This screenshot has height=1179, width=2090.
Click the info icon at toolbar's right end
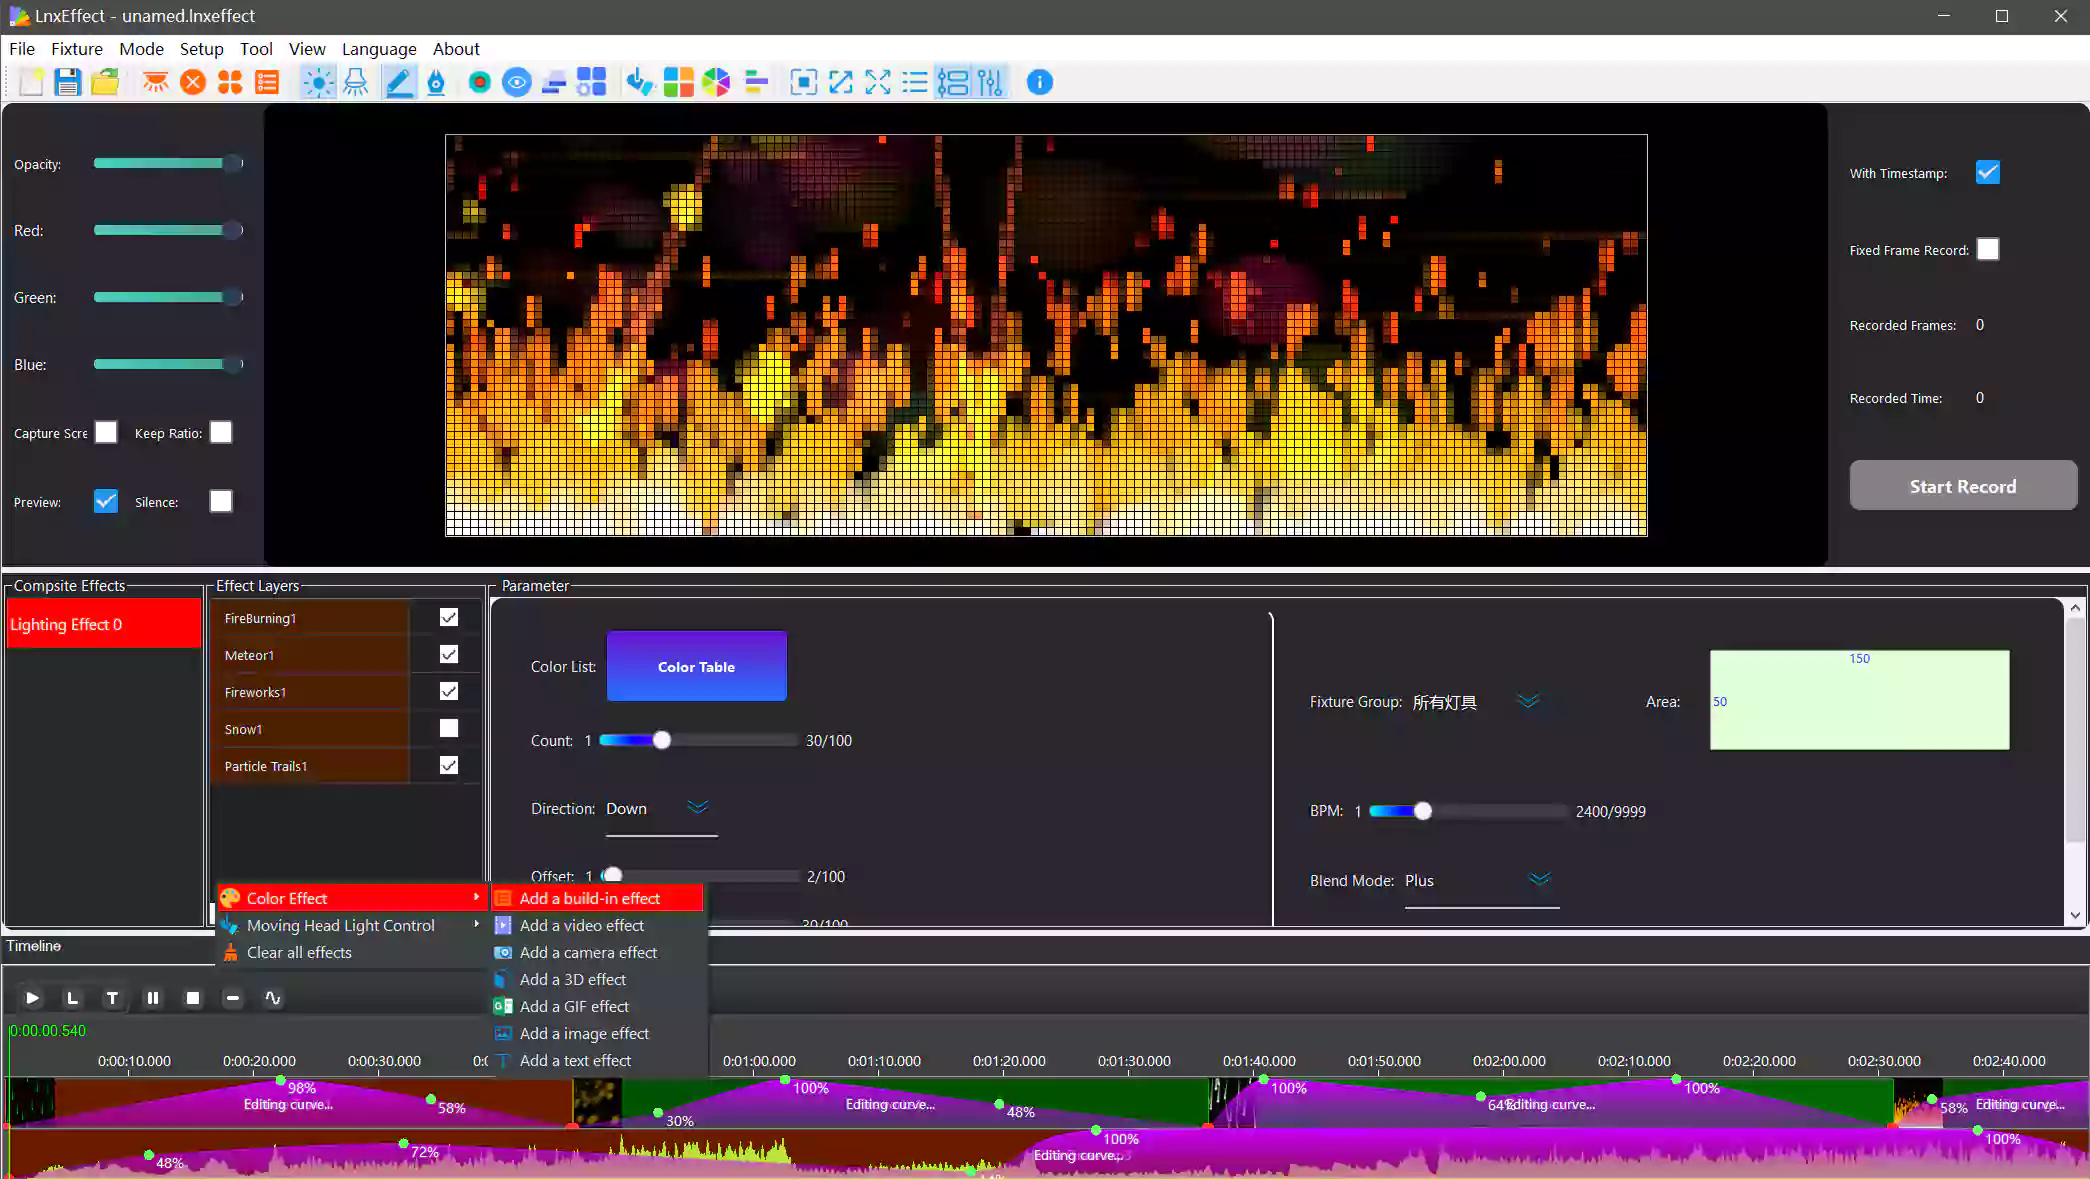[x=1040, y=82]
